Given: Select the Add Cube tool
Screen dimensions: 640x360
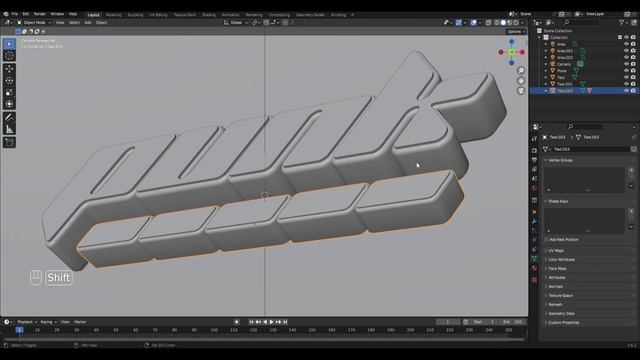Looking at the screenshot, I should tap(9, 142).
